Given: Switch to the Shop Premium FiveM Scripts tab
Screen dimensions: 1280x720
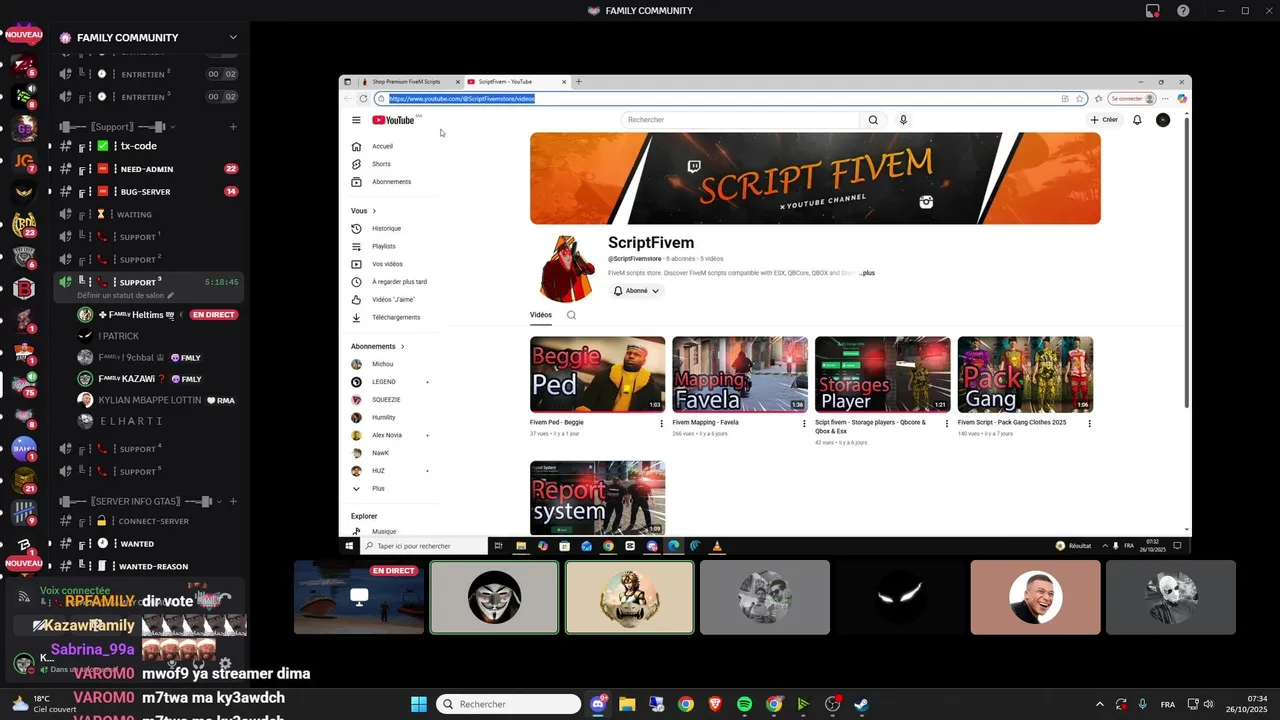Looking at the screenshot, I should (410, 82).
